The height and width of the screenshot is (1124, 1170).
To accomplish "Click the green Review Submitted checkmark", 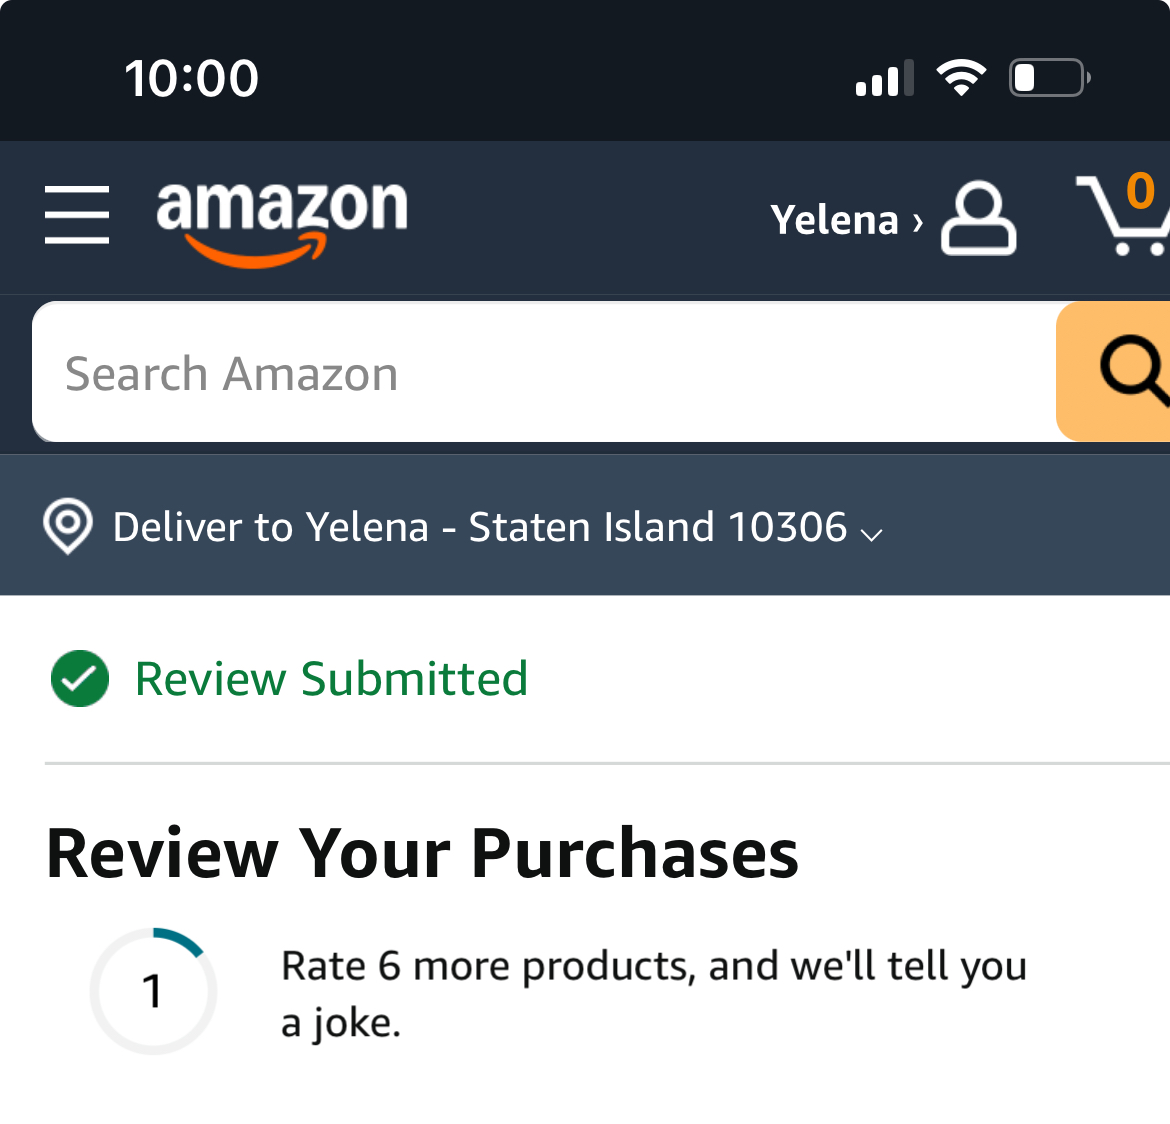I will (80, 678).
